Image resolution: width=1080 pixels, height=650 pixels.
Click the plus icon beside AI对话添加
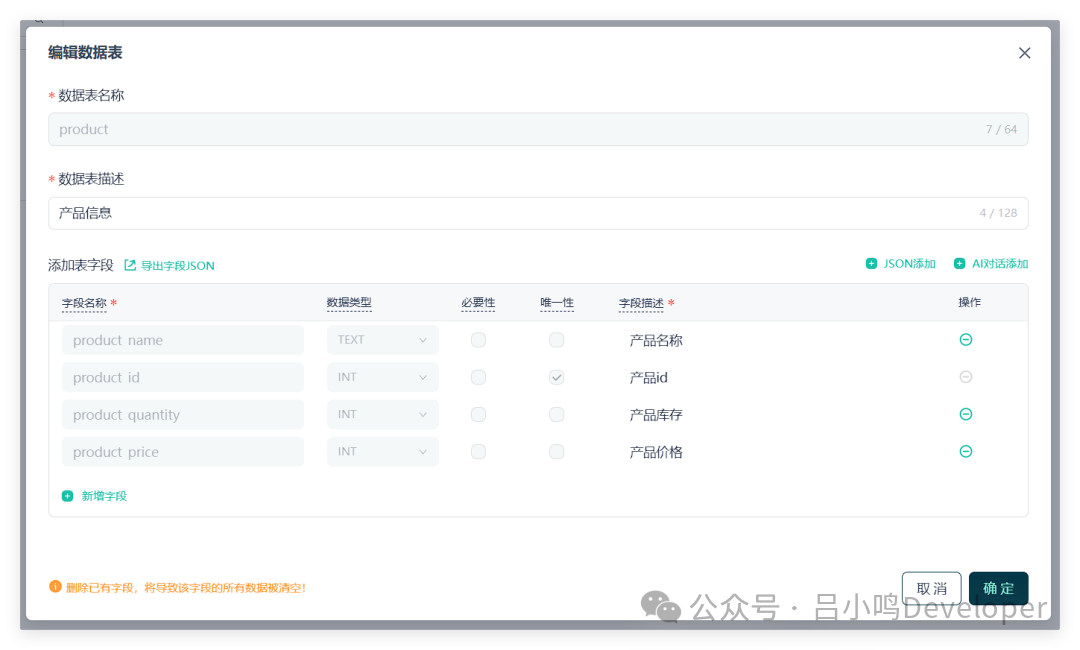(x=959, y=264)
